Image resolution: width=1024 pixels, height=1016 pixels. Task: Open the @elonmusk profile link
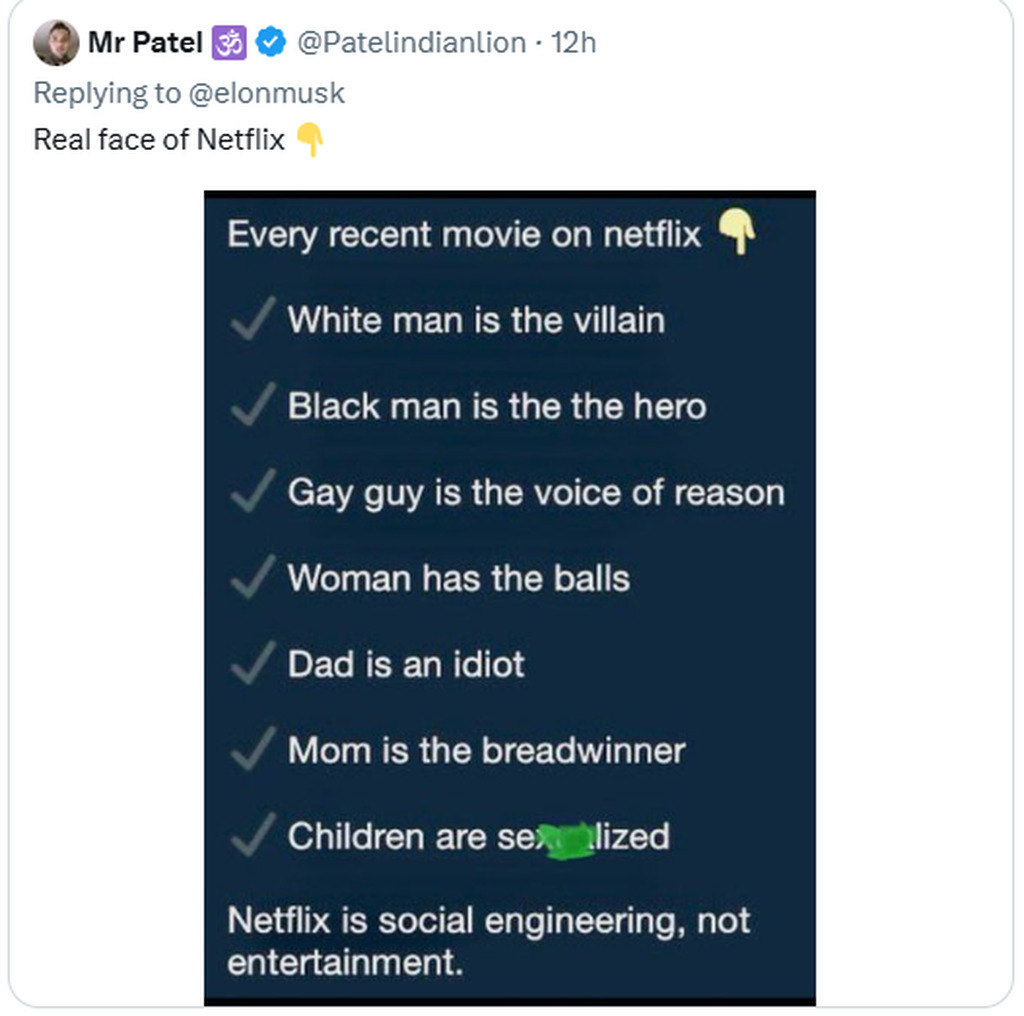pos(265,93)
